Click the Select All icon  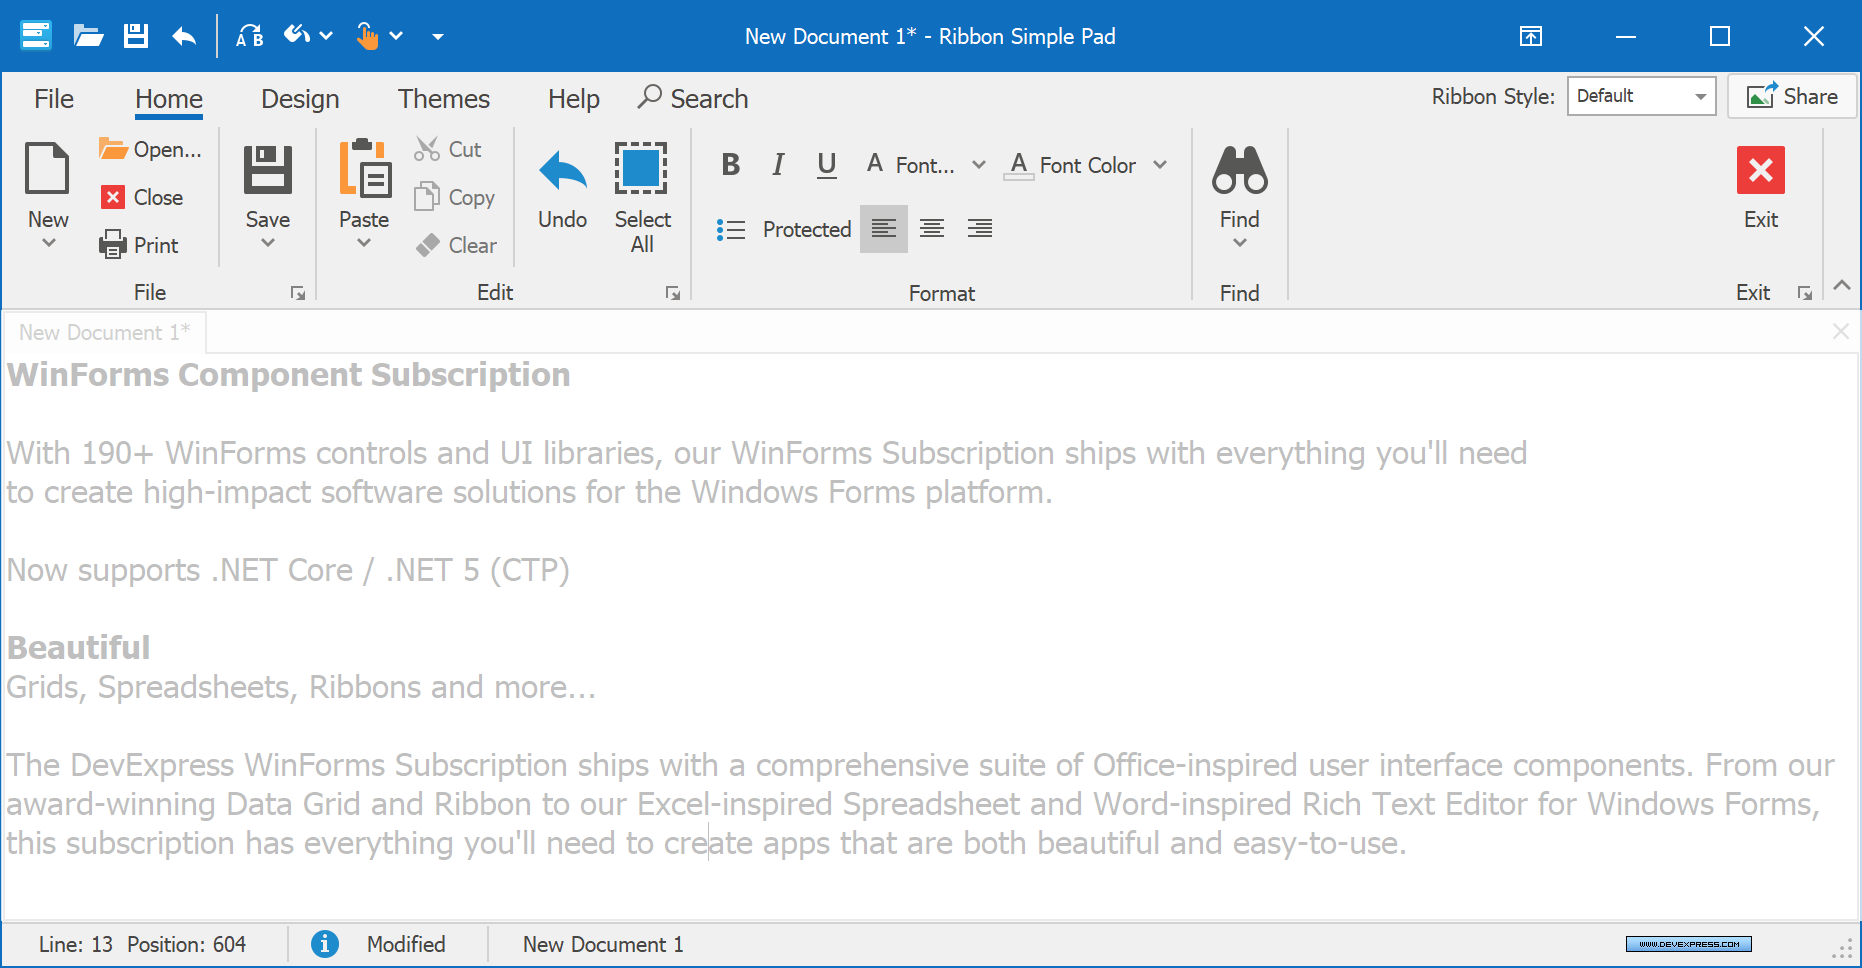(641, 169)
